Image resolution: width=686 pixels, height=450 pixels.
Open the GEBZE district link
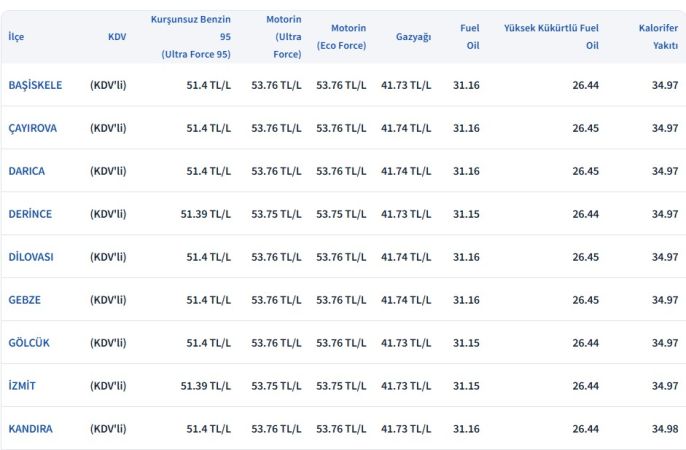coord(24,300)
